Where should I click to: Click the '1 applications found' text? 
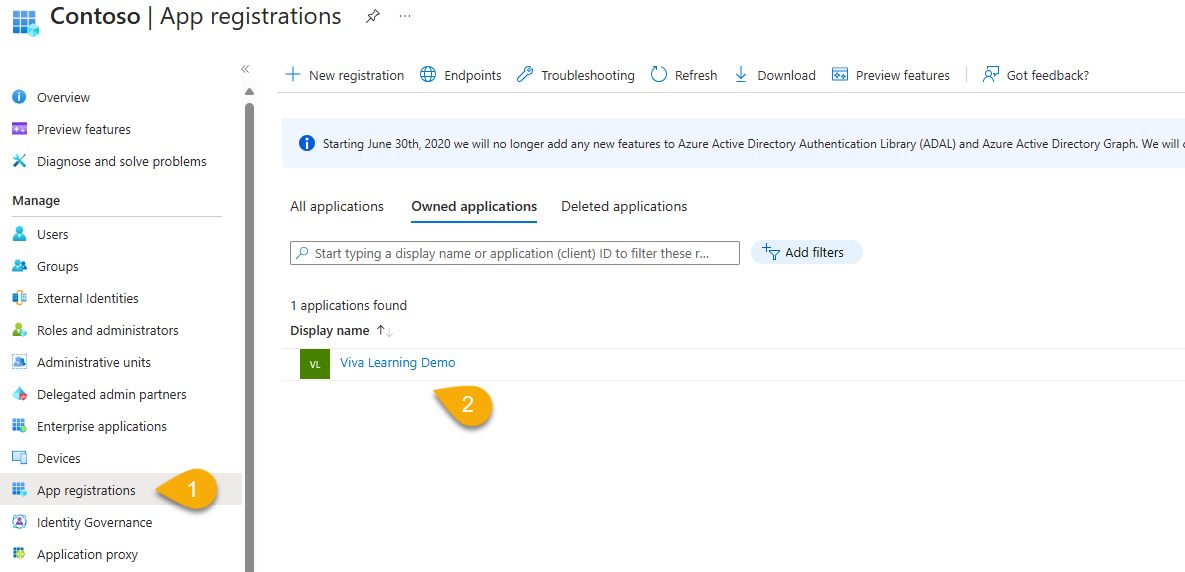pyautogui.click(x=348, y=305)
